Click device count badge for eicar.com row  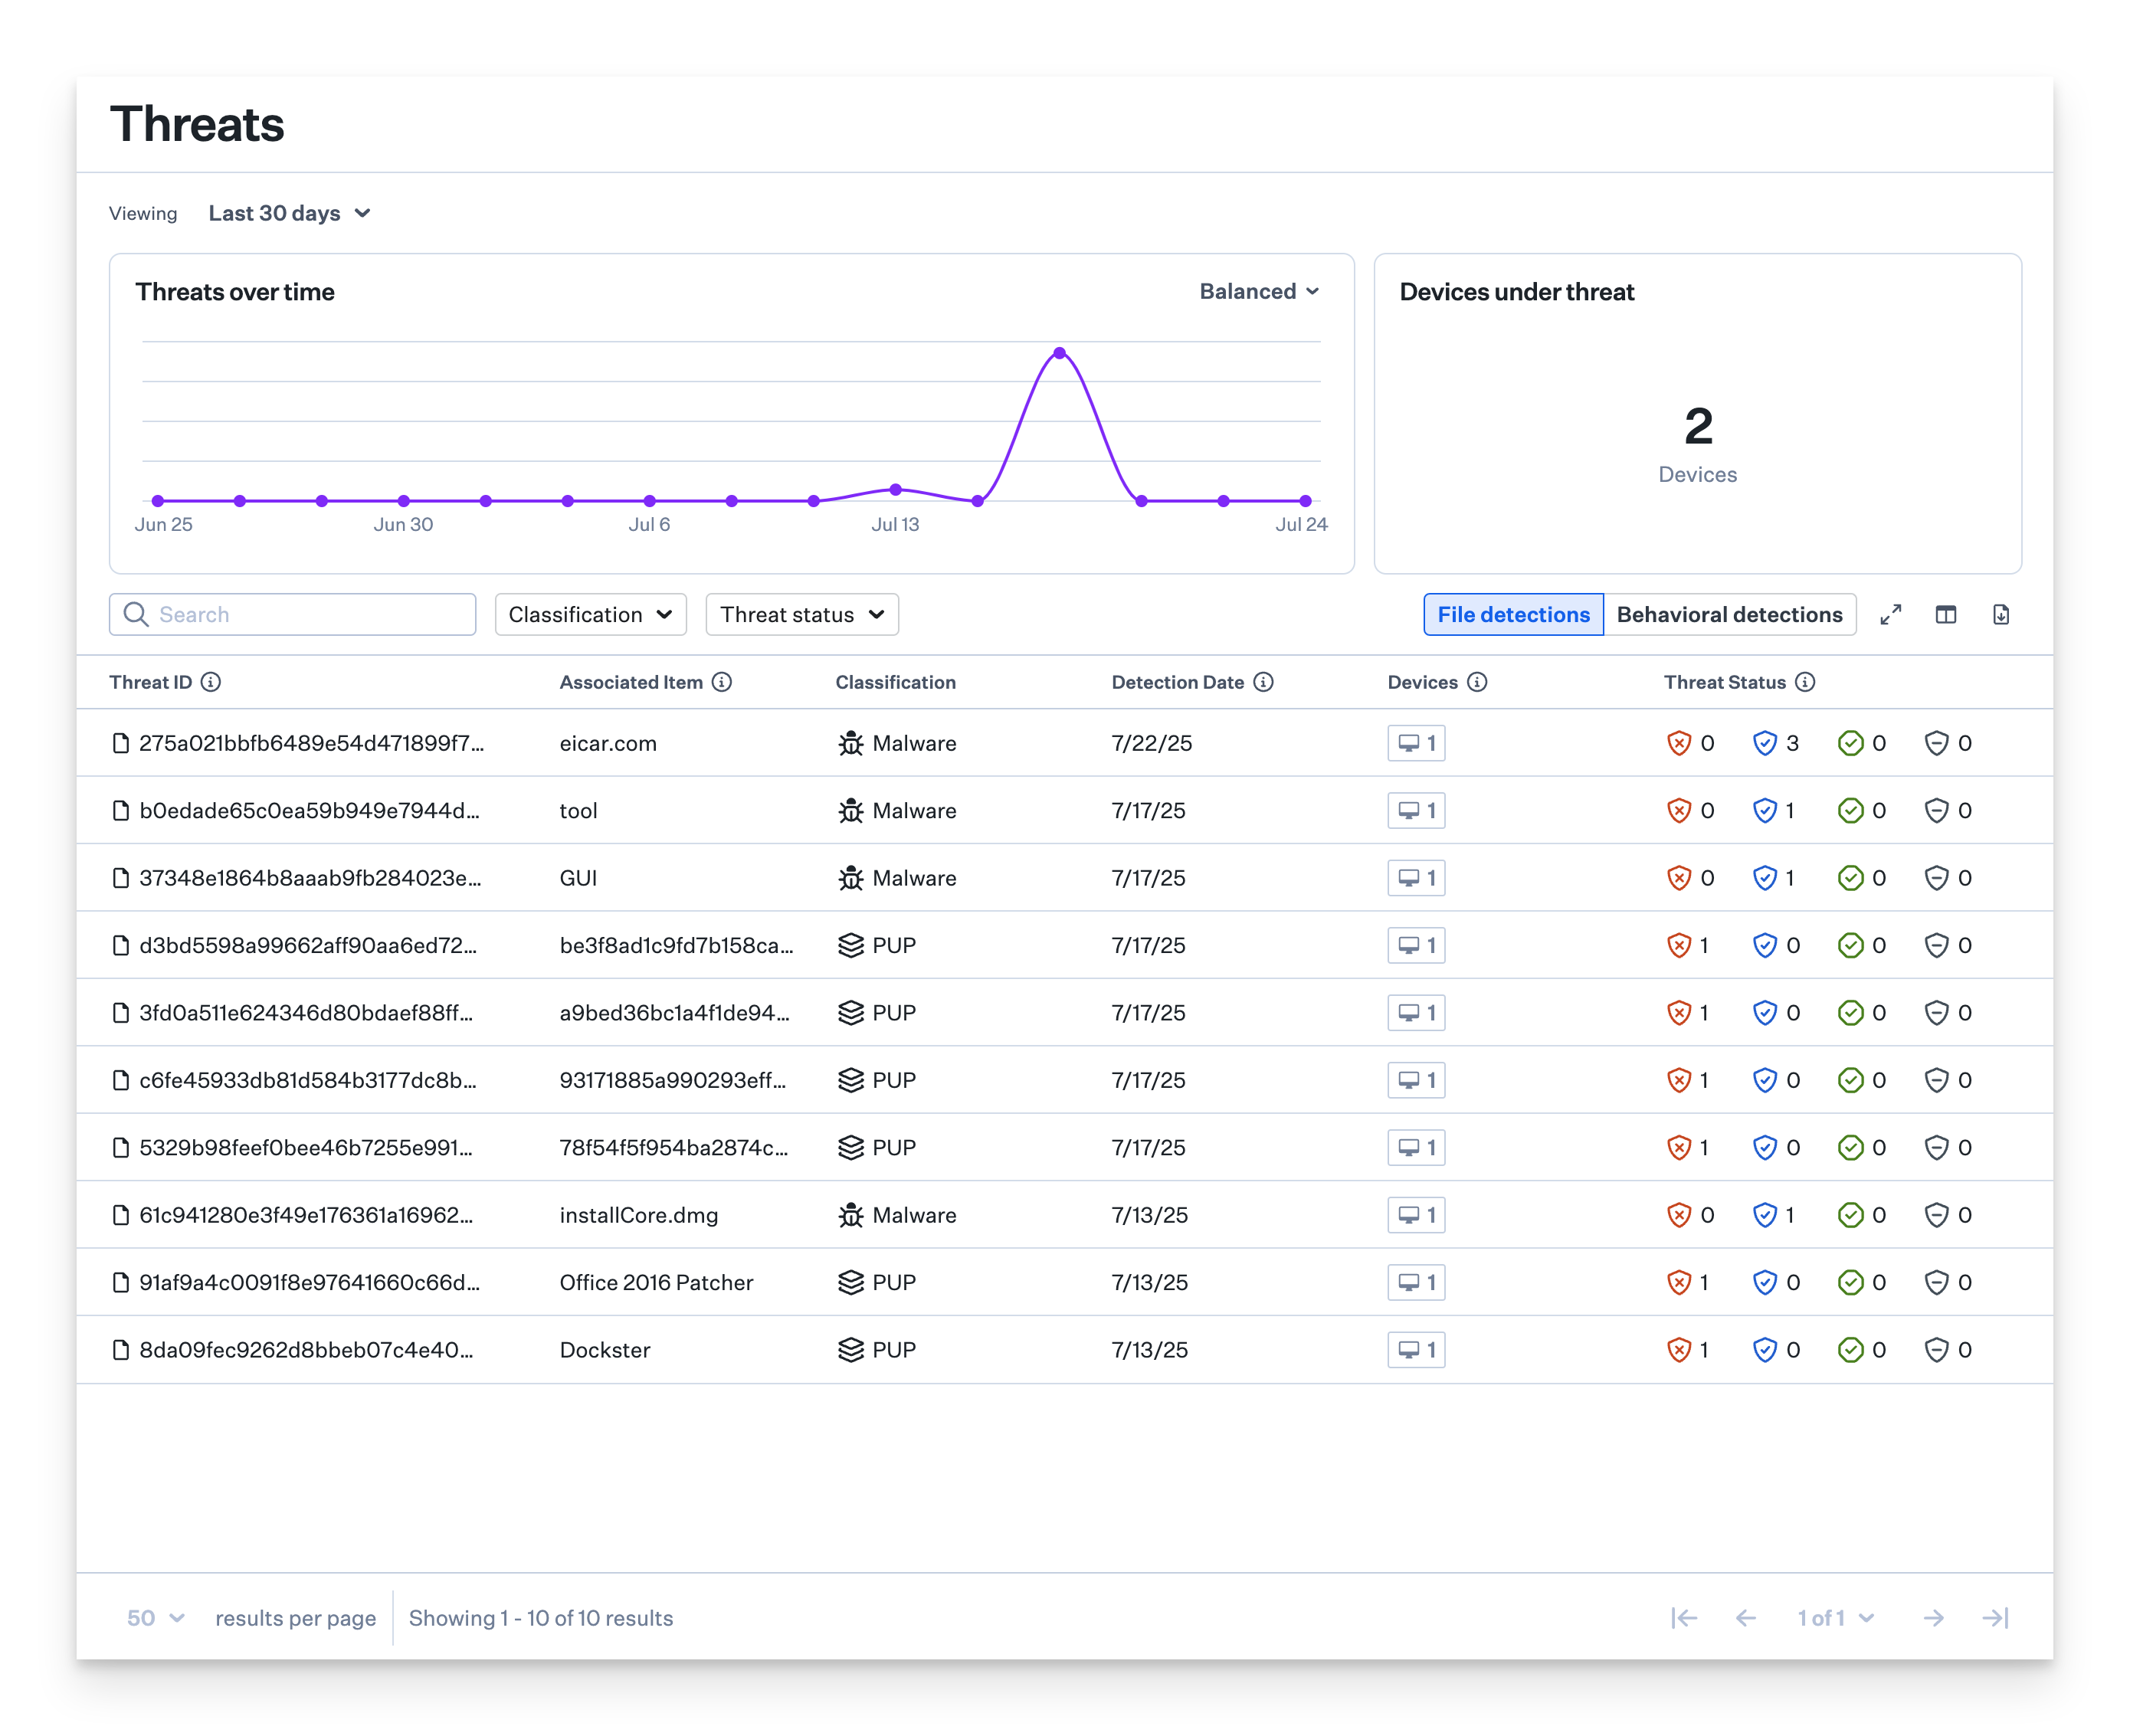click(x=1416, y=743)
